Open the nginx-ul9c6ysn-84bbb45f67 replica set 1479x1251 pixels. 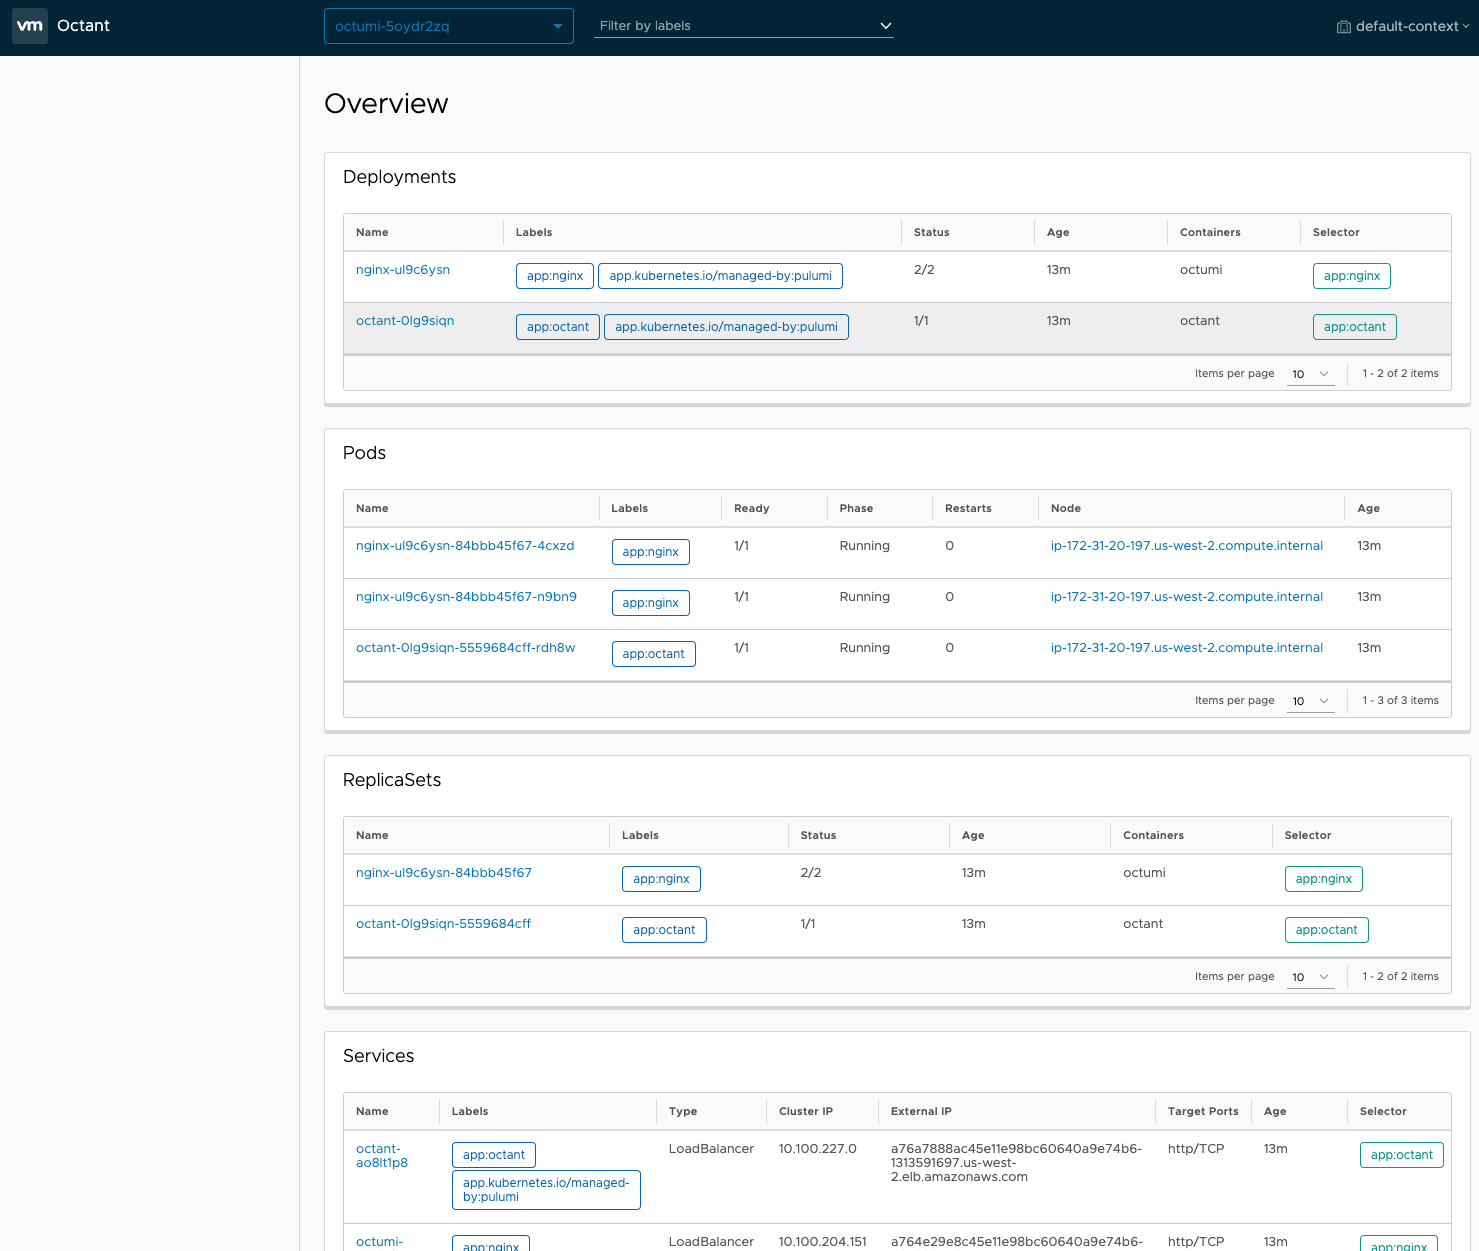pyautogui.click(x=444, y=873)
